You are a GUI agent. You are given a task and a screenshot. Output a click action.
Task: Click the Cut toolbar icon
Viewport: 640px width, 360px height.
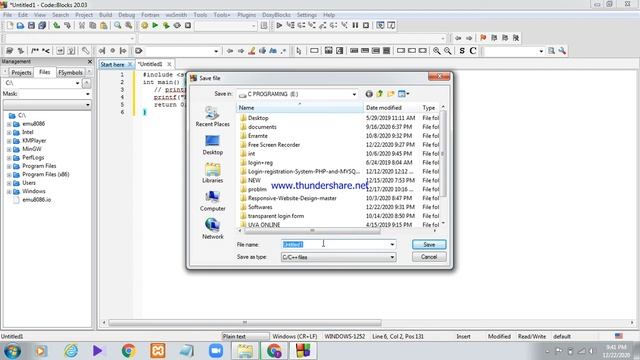(x=82, y=26)
